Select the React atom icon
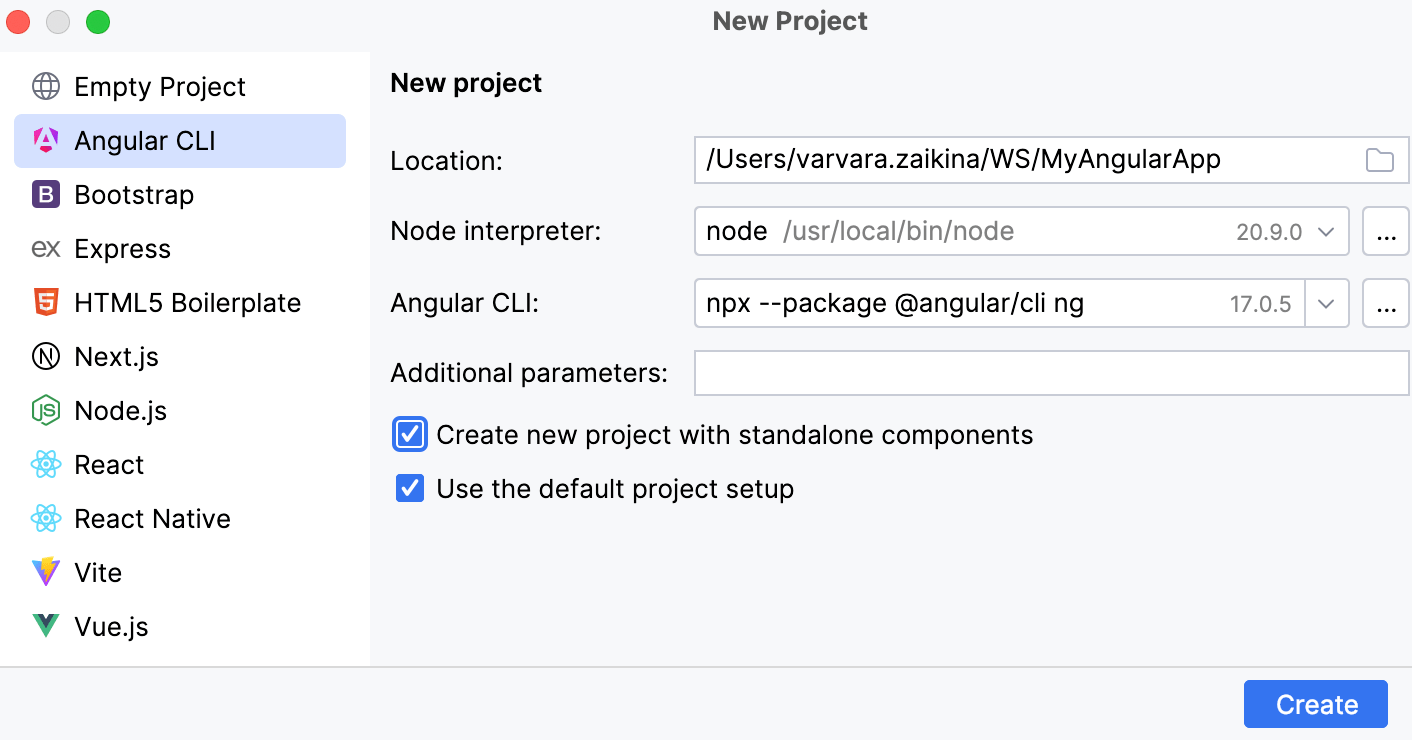1412x740 pixels. 44,464
